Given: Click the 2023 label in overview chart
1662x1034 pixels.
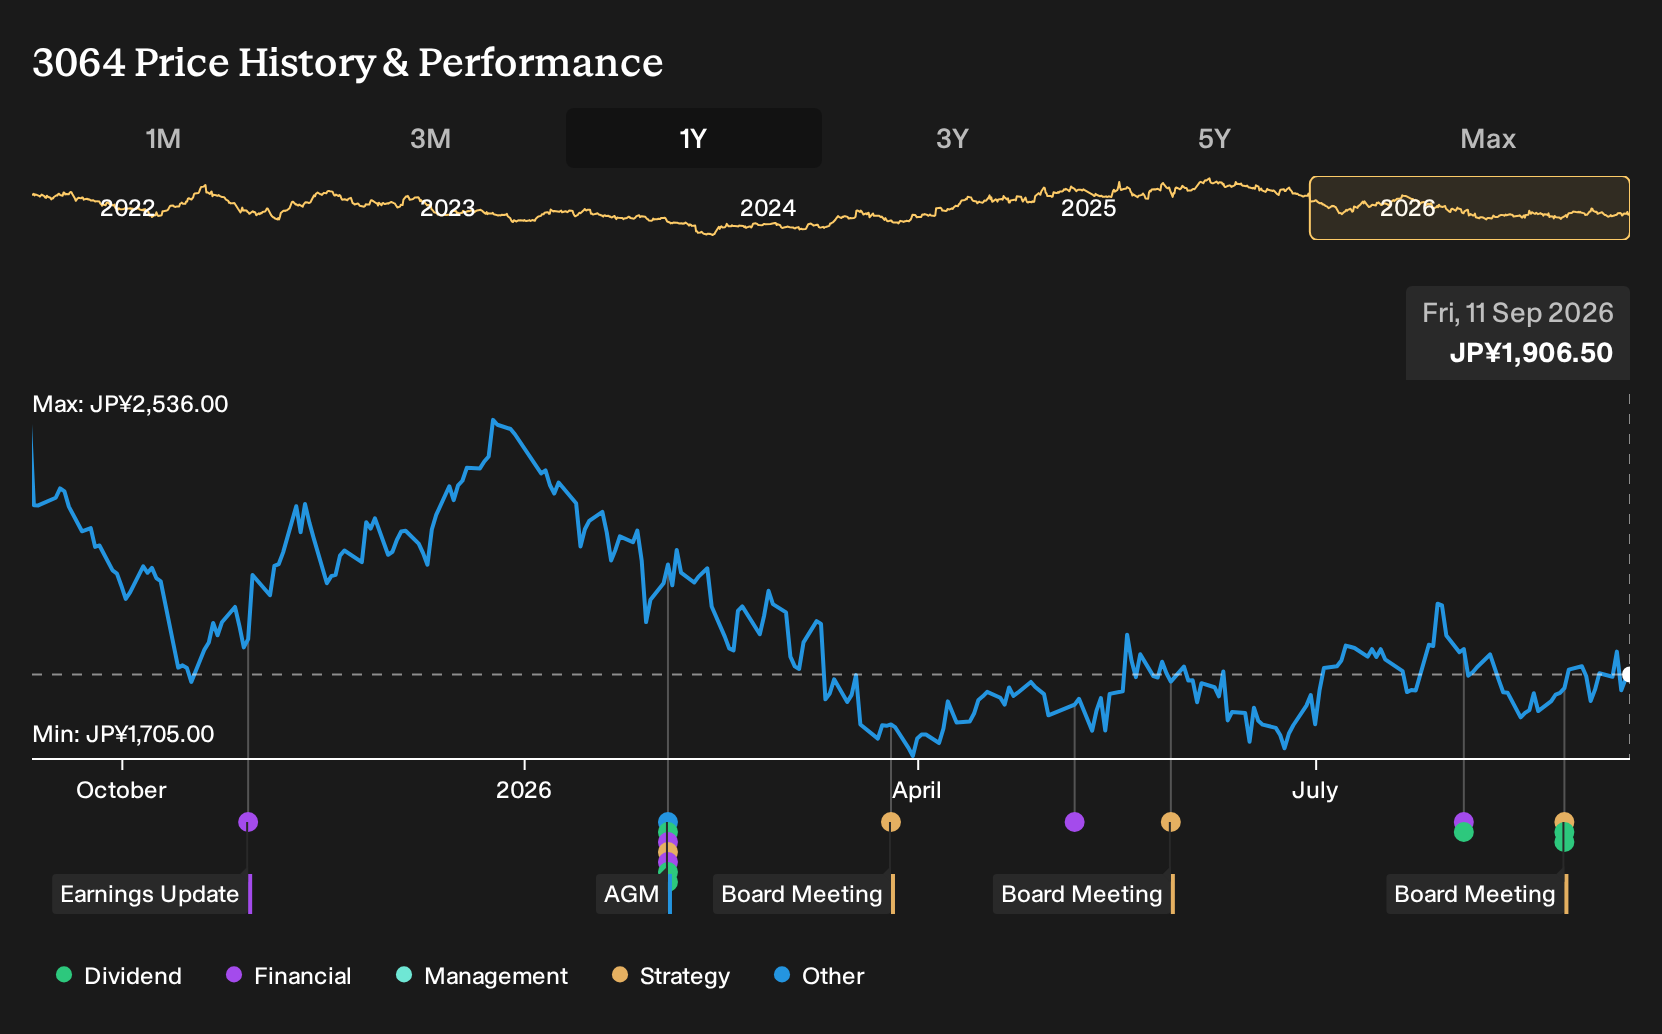Looking at the screenshot, I should 447,208.
